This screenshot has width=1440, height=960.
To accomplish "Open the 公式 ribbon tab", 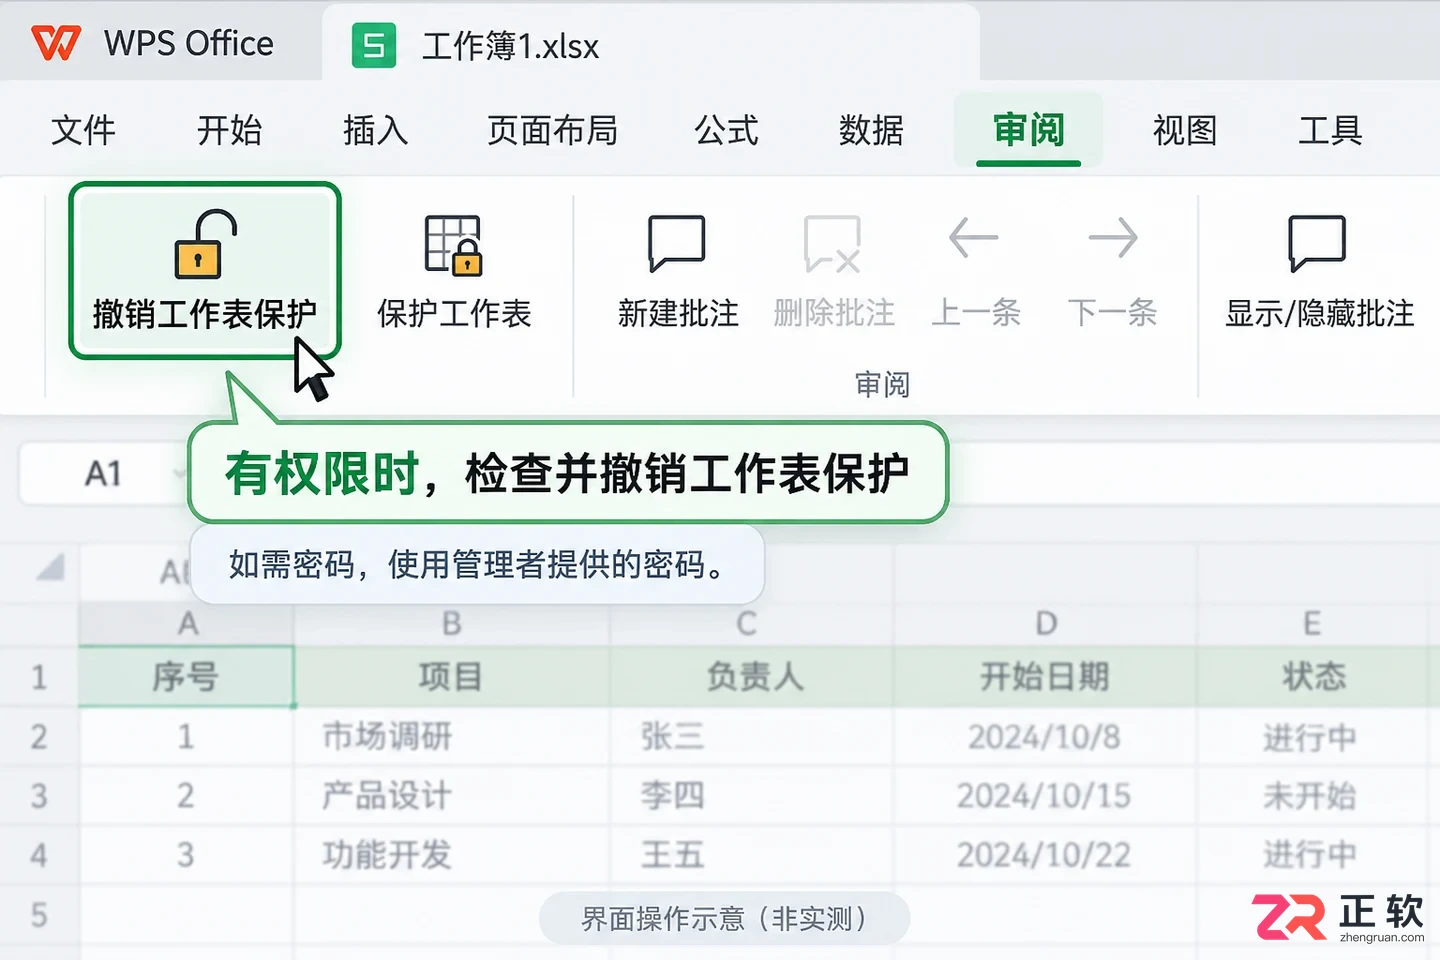I will click(x=727, y=130).
